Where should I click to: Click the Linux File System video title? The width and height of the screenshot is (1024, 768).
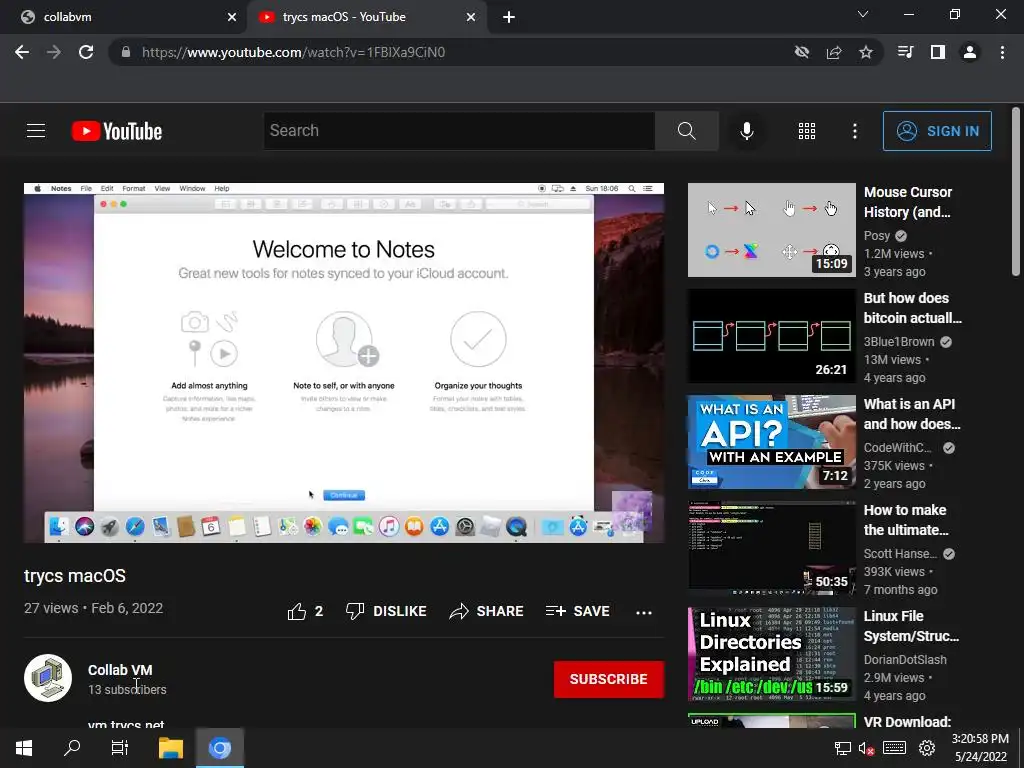click(912, 626)
